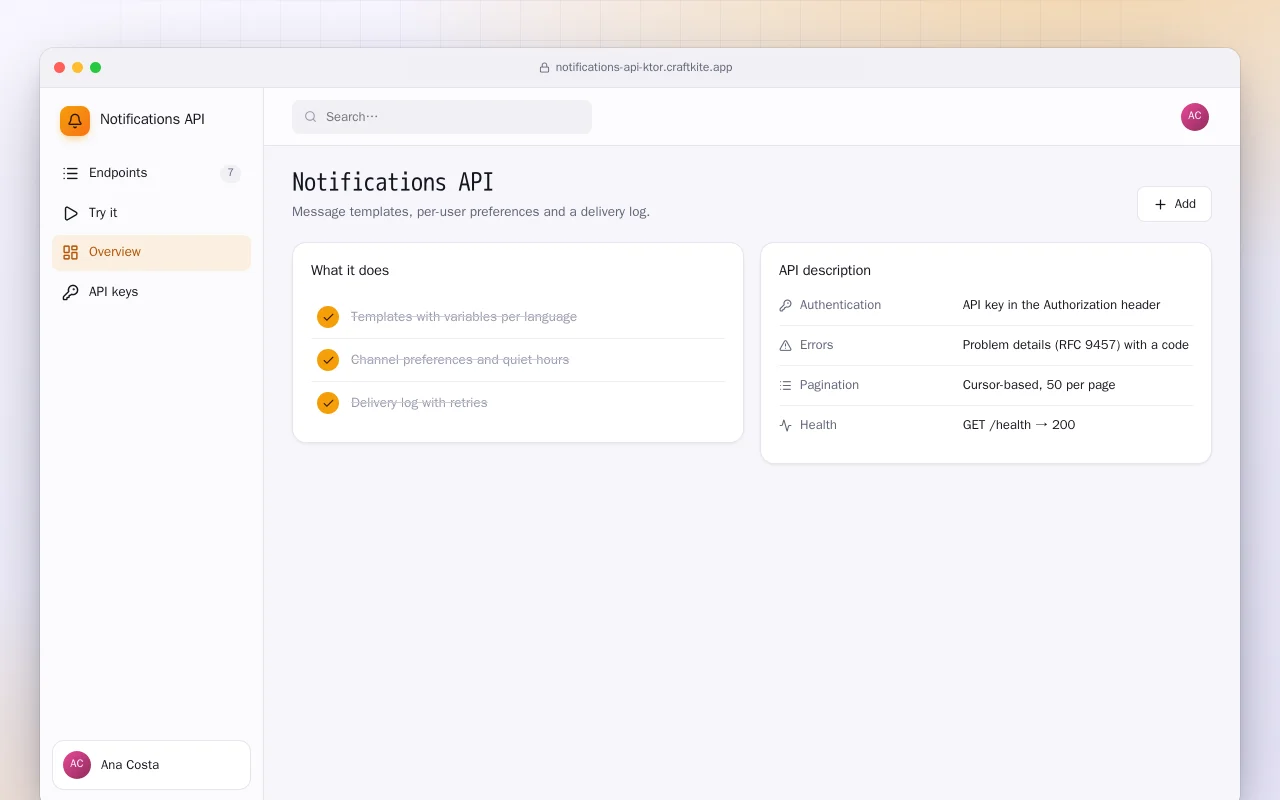This screenshot has height=800, width=1280.
Task: Click the Try it play icon
Action: [x=70, y=213]
